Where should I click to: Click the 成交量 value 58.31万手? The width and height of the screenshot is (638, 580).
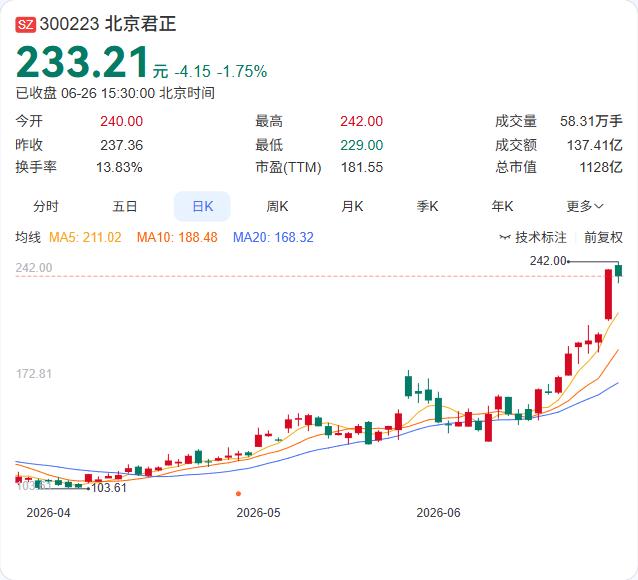pos(591,121)
